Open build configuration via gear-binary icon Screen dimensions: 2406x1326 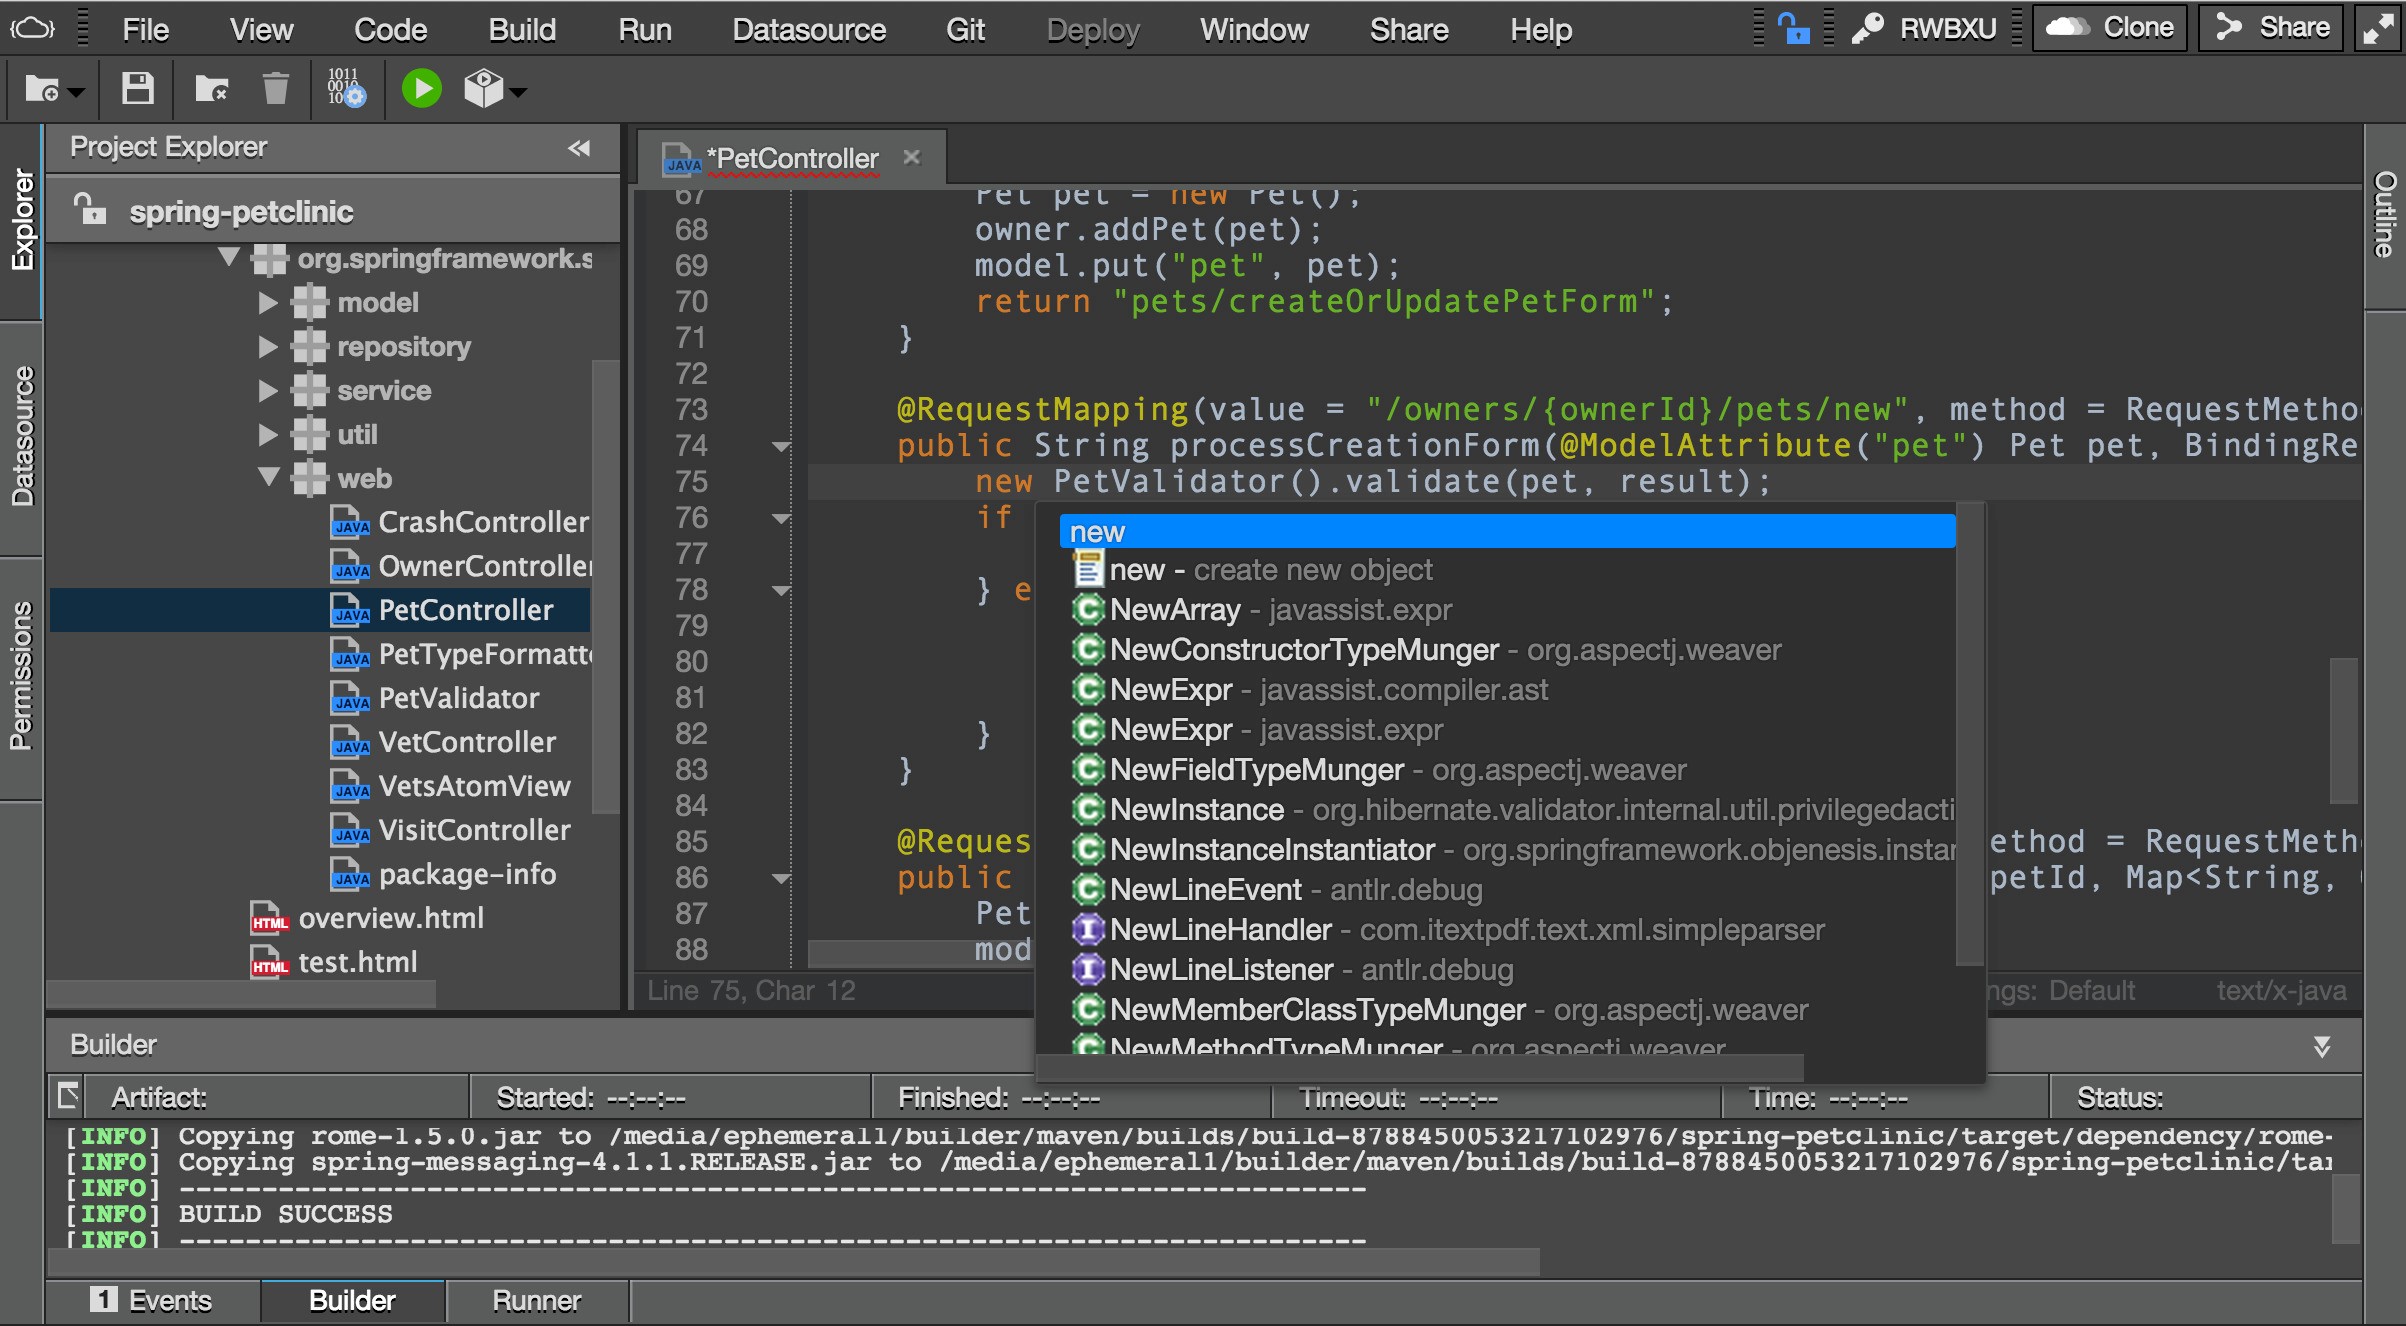[x=343, y=89]
